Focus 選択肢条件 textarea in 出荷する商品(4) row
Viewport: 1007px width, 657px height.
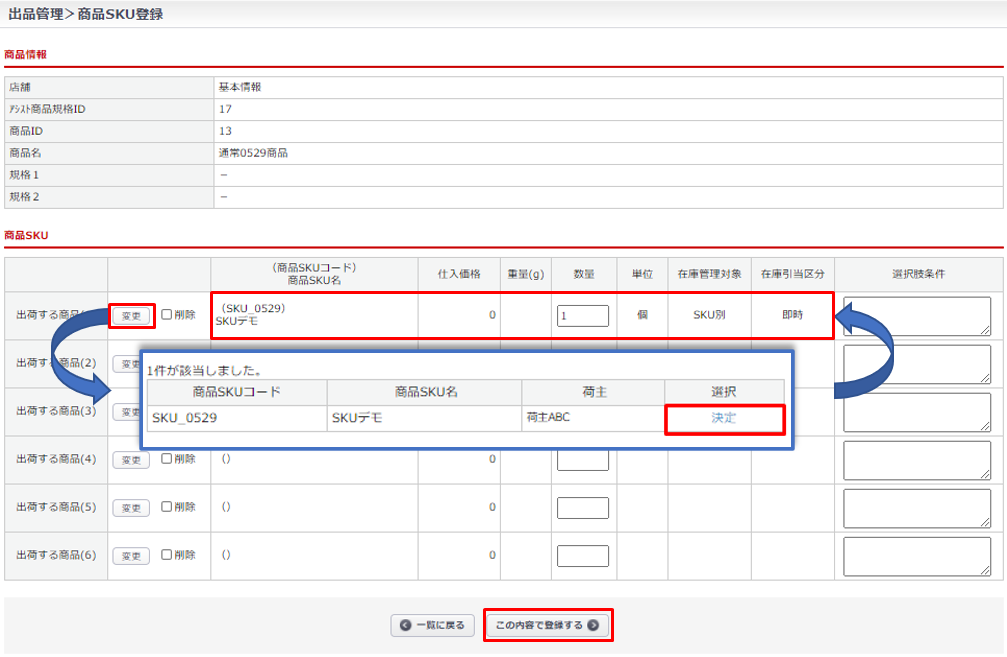(917, 460)
